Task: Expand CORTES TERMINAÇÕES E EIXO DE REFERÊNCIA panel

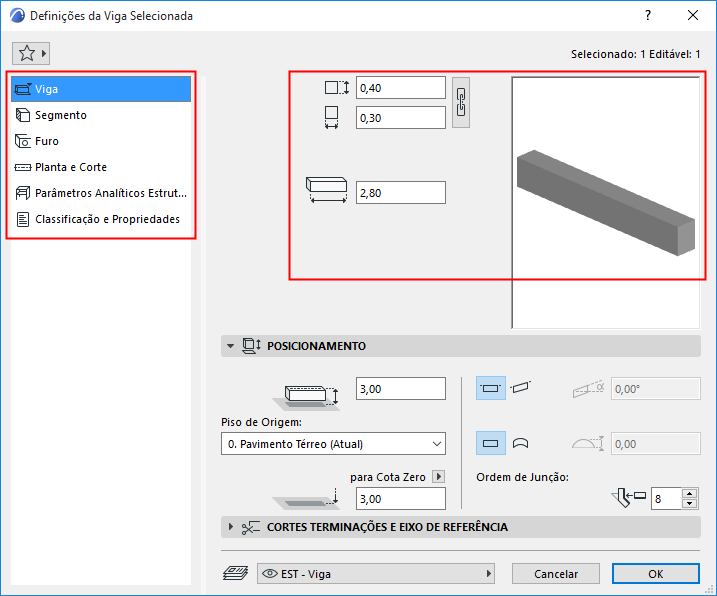Action: [x=230, y=527]
